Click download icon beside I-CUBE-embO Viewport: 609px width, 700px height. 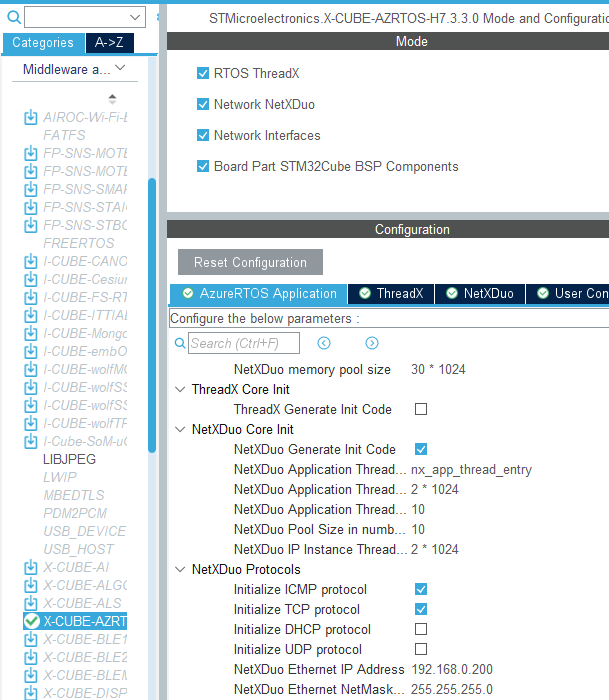click(x=30, y=351)
